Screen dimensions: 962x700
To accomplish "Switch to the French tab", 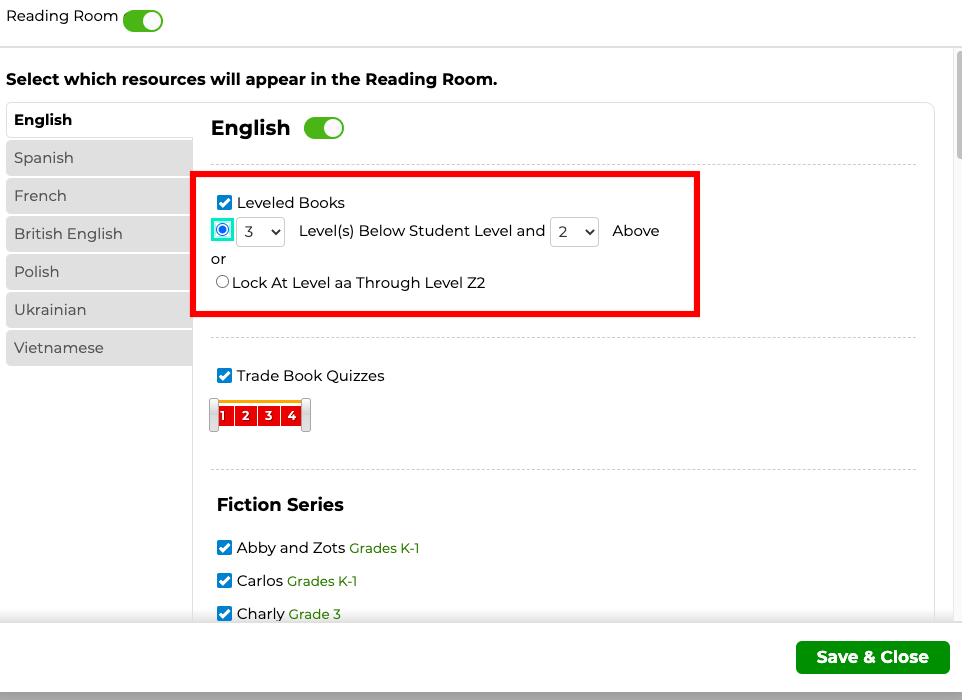I will pos(99,196).
